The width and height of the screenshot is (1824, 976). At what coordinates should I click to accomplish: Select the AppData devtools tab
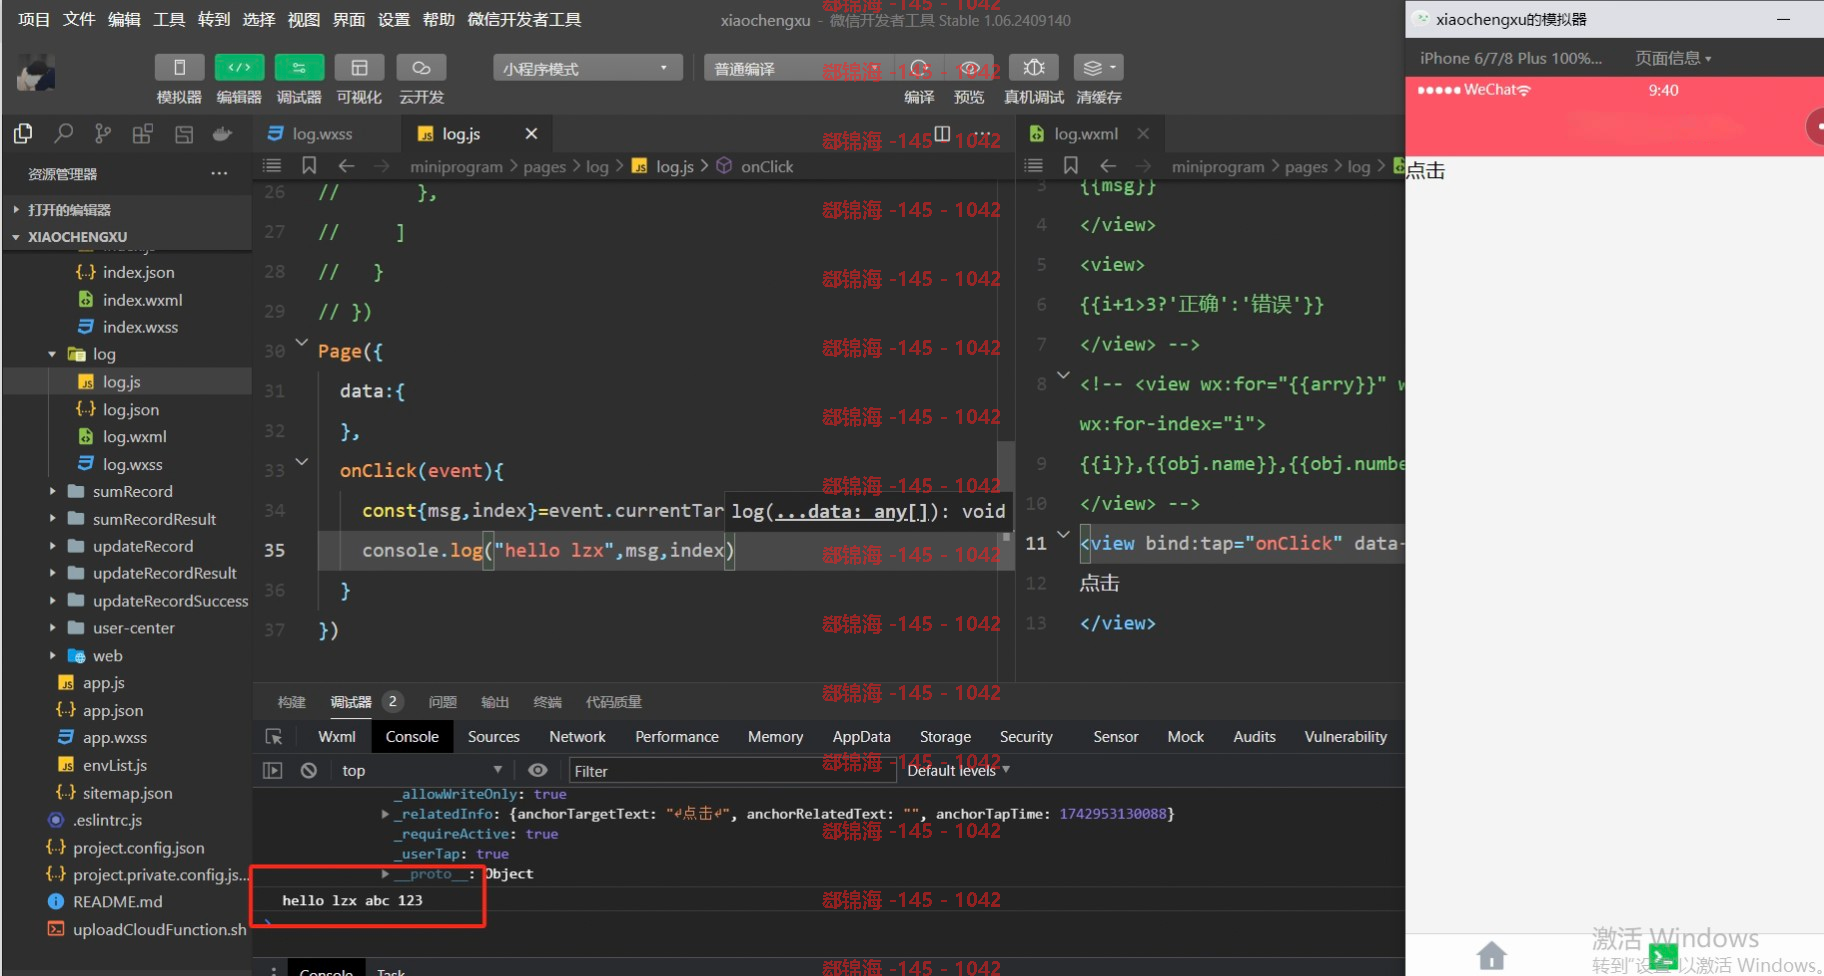click(x=861, y=737)
